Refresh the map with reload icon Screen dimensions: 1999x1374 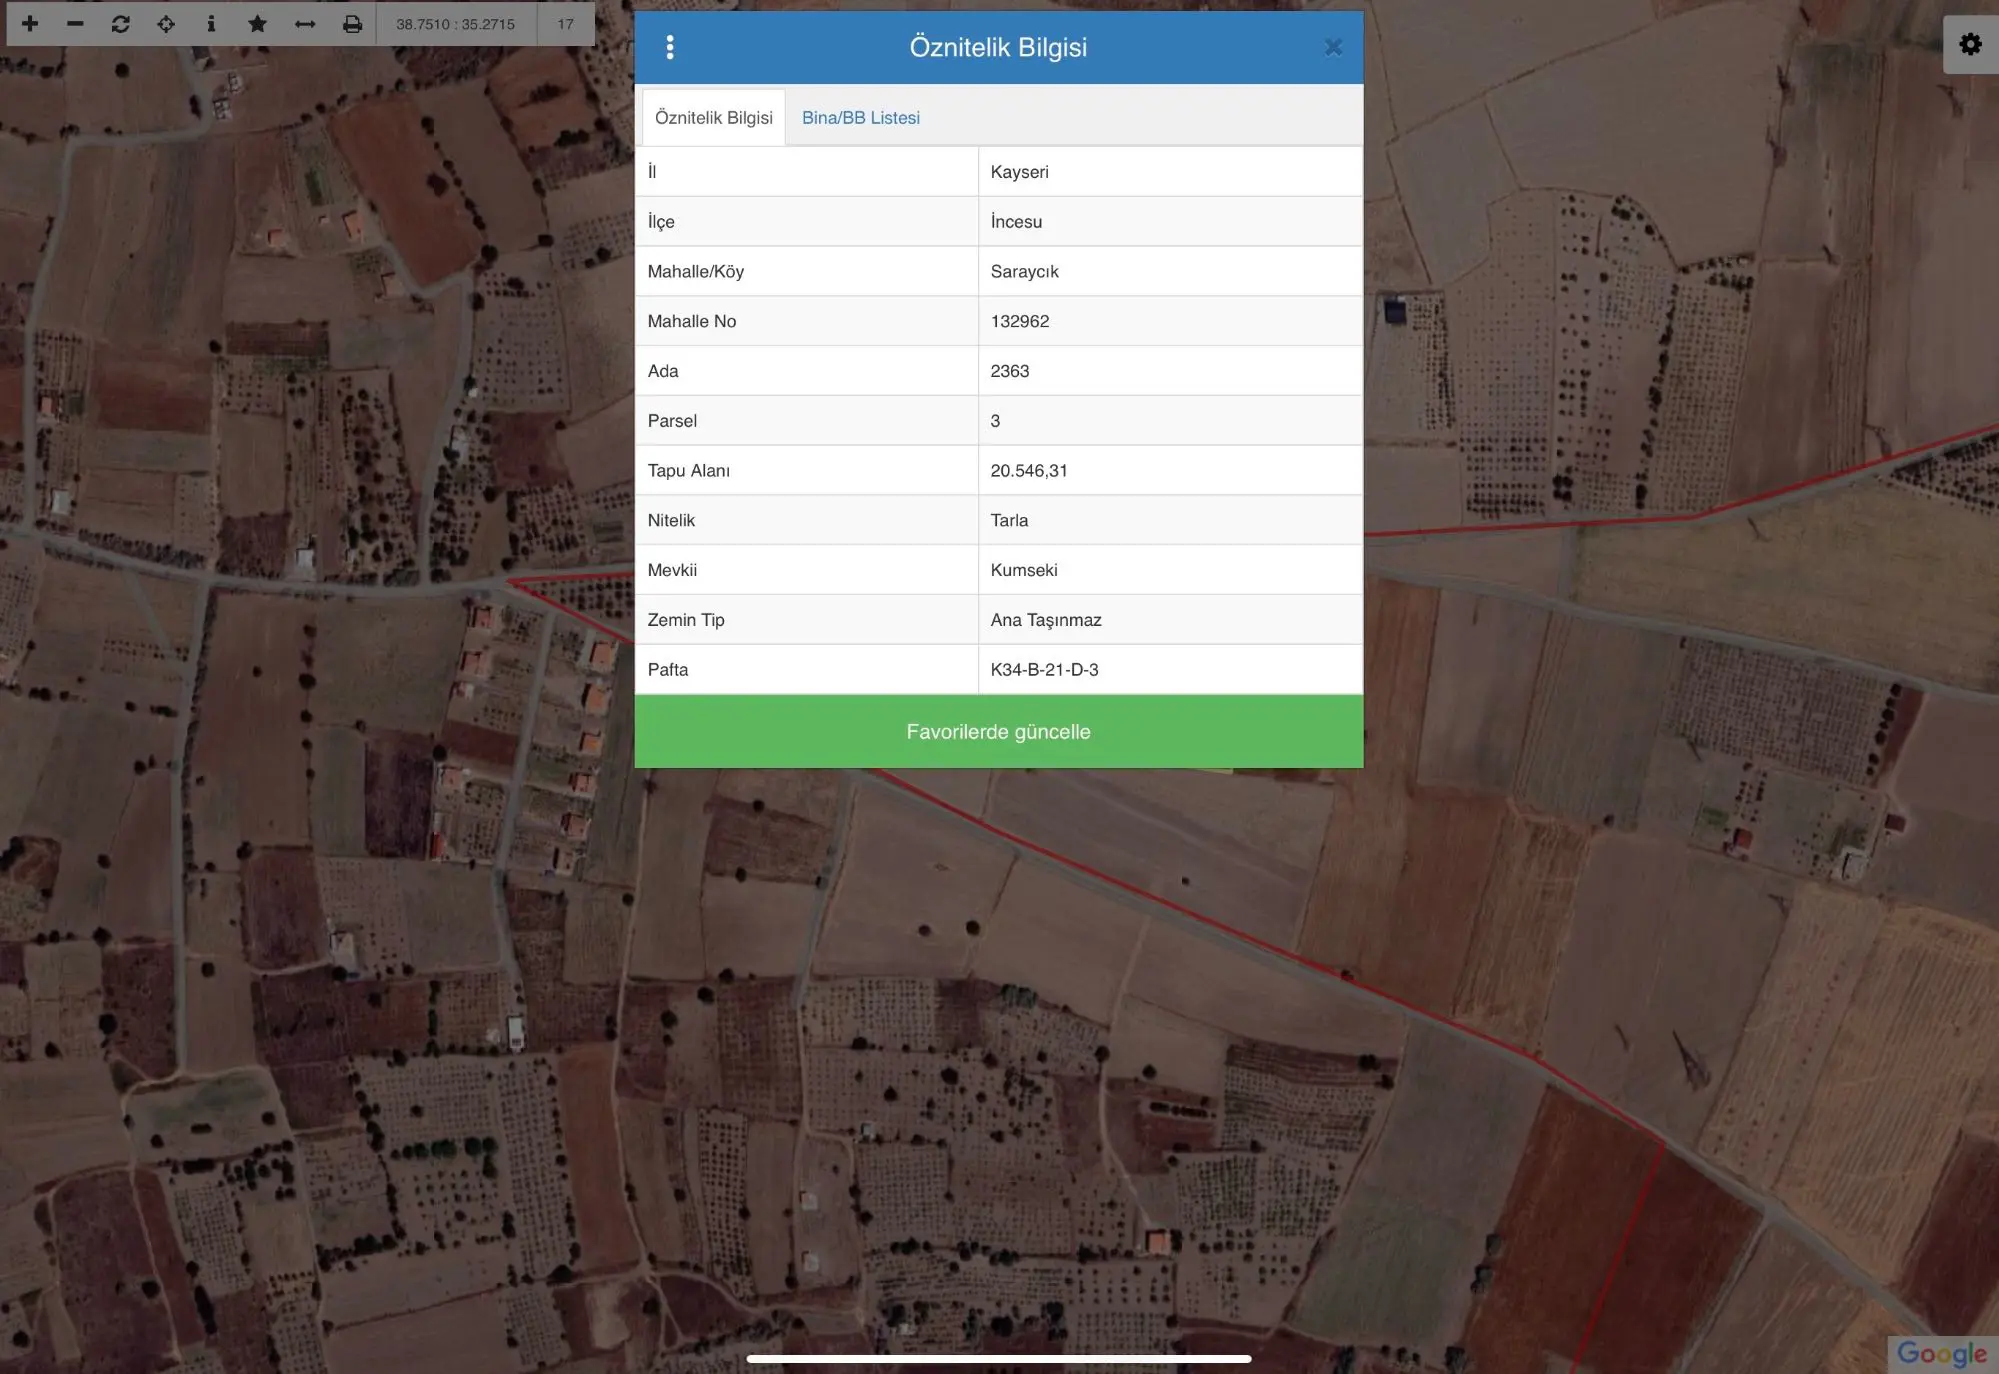(x=121, y=23)
